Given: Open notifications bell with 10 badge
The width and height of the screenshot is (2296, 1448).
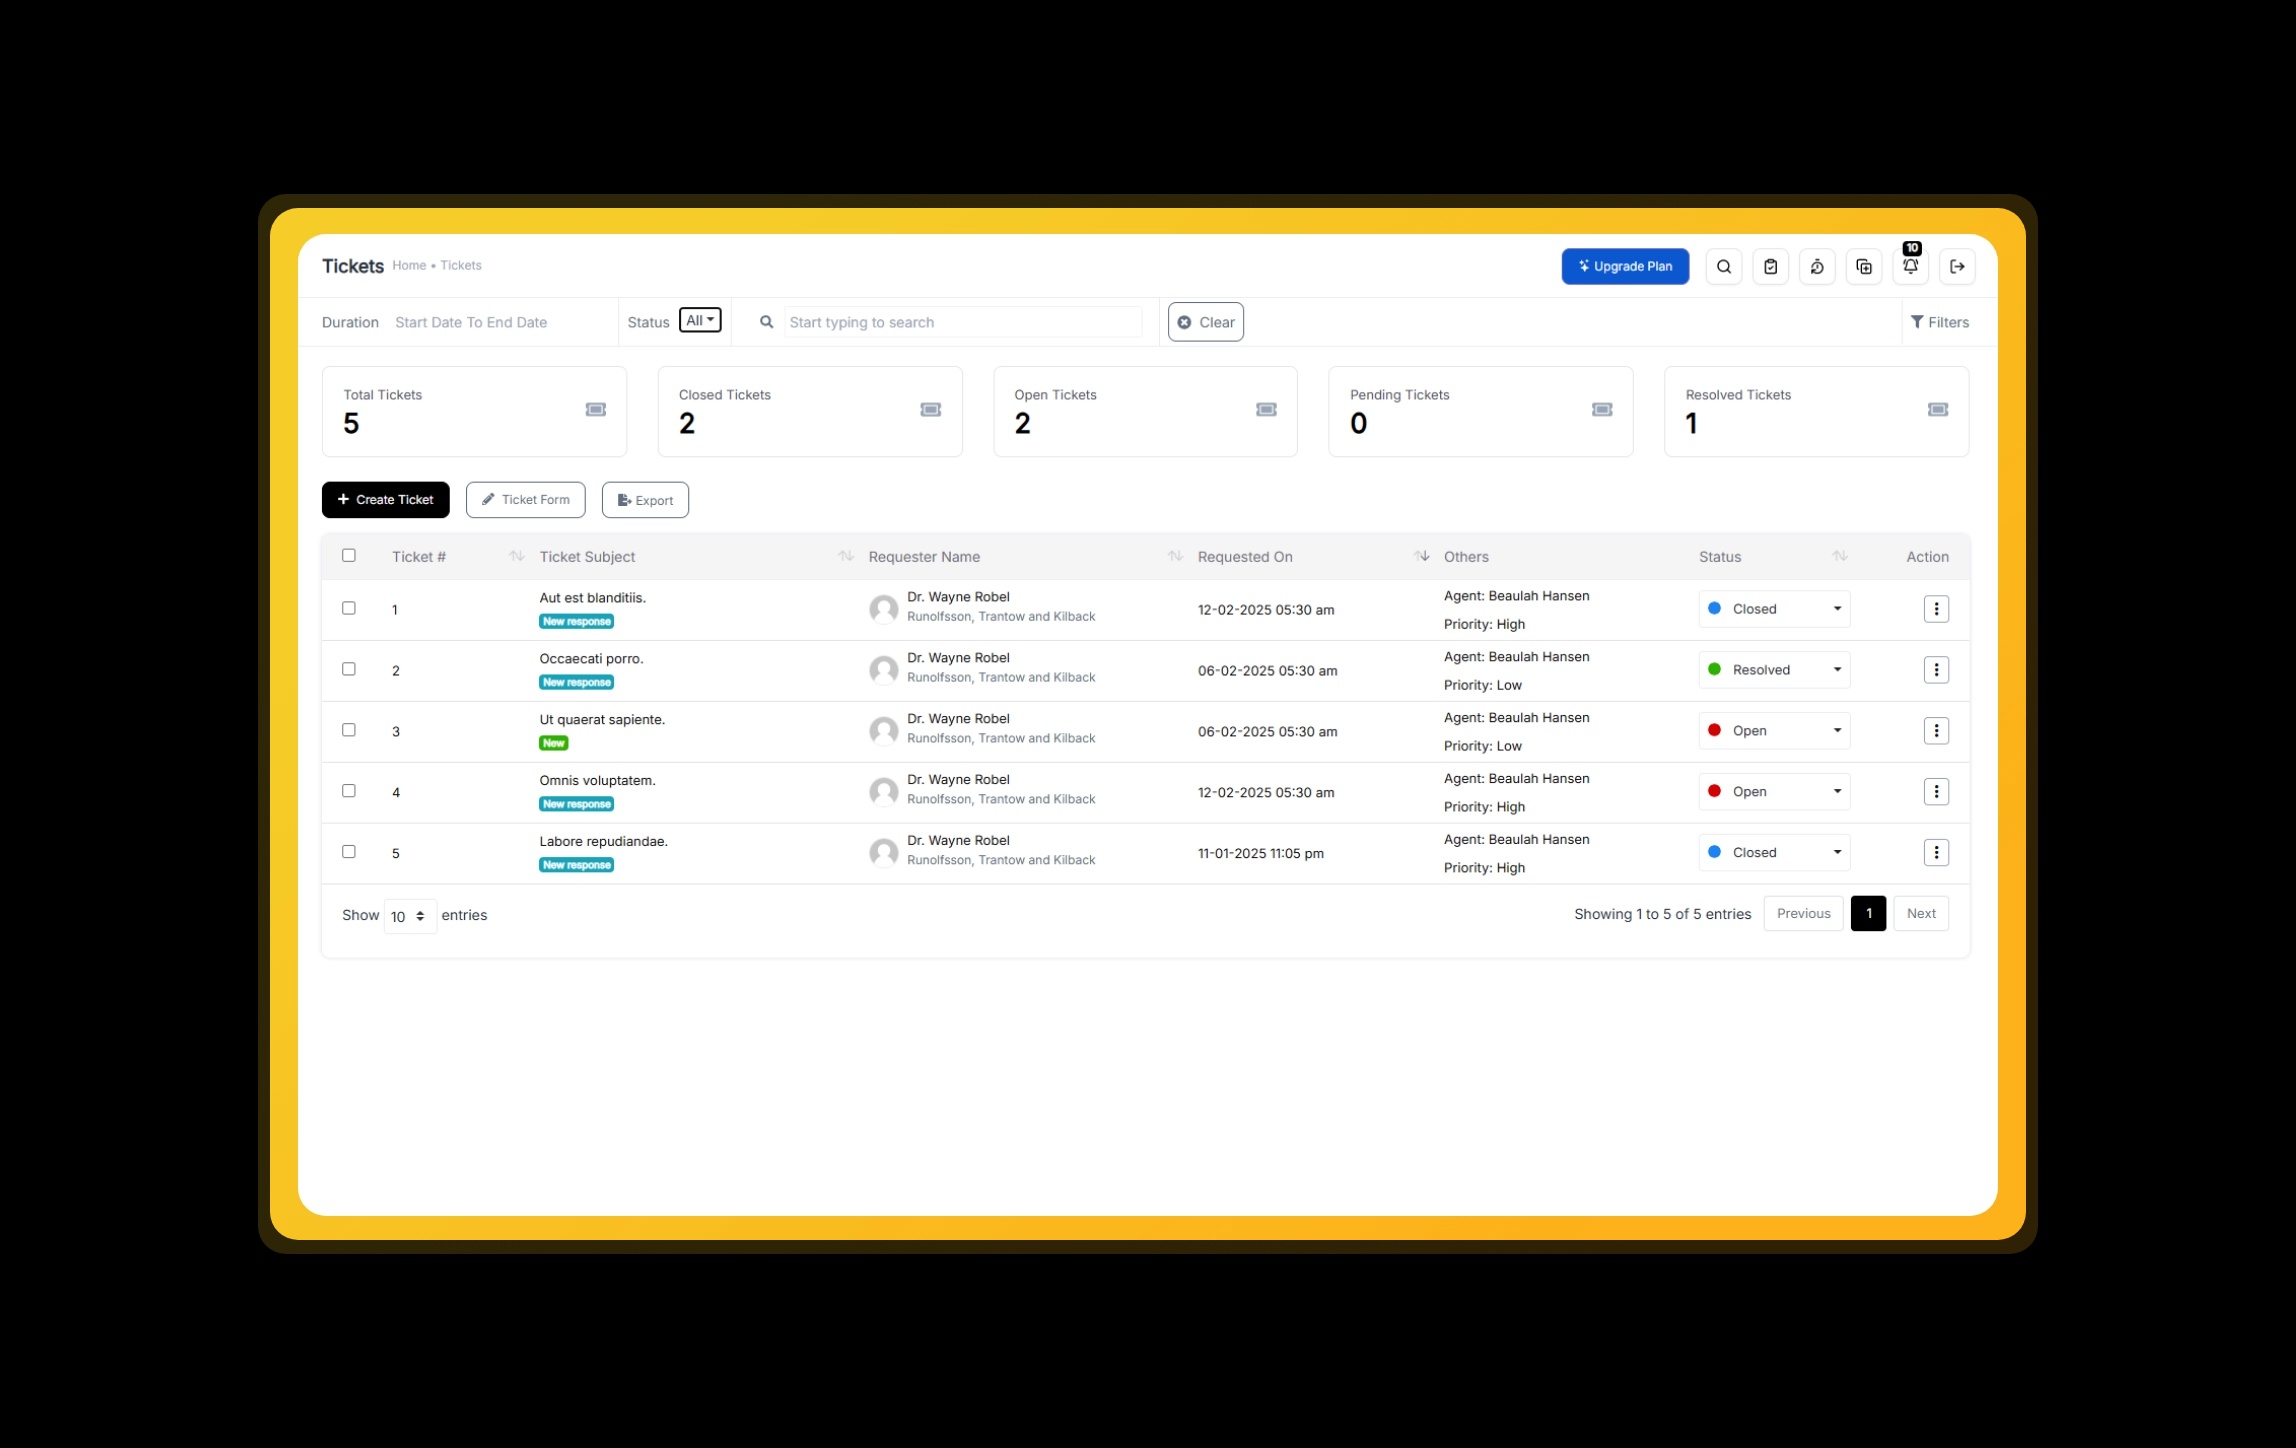Looking at the screenshot, I should 1910,266.
